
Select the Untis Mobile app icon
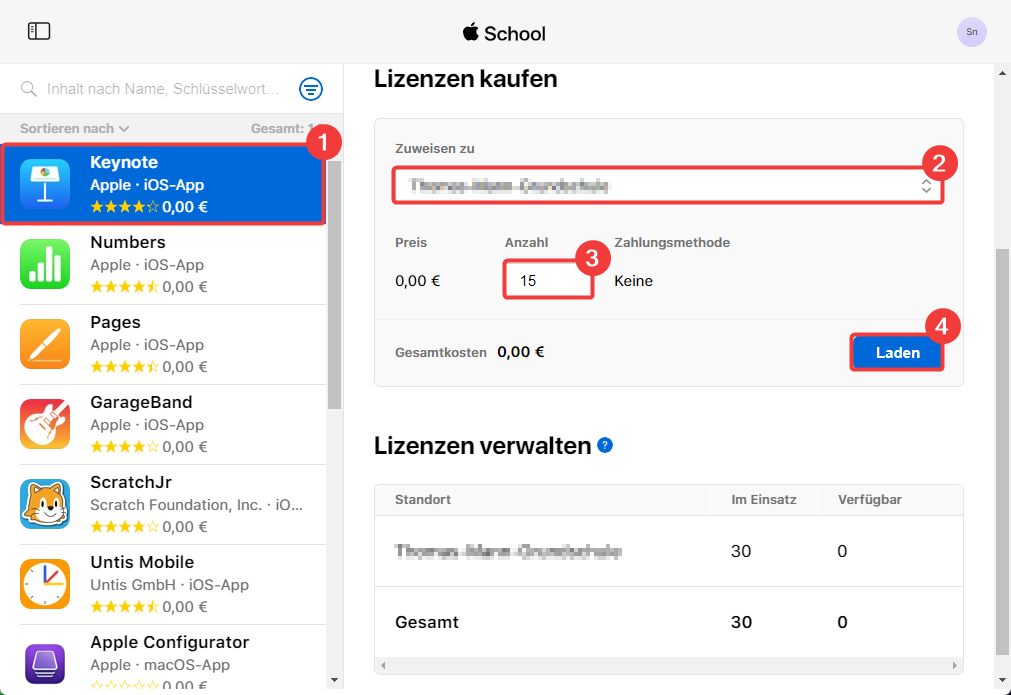45,584
